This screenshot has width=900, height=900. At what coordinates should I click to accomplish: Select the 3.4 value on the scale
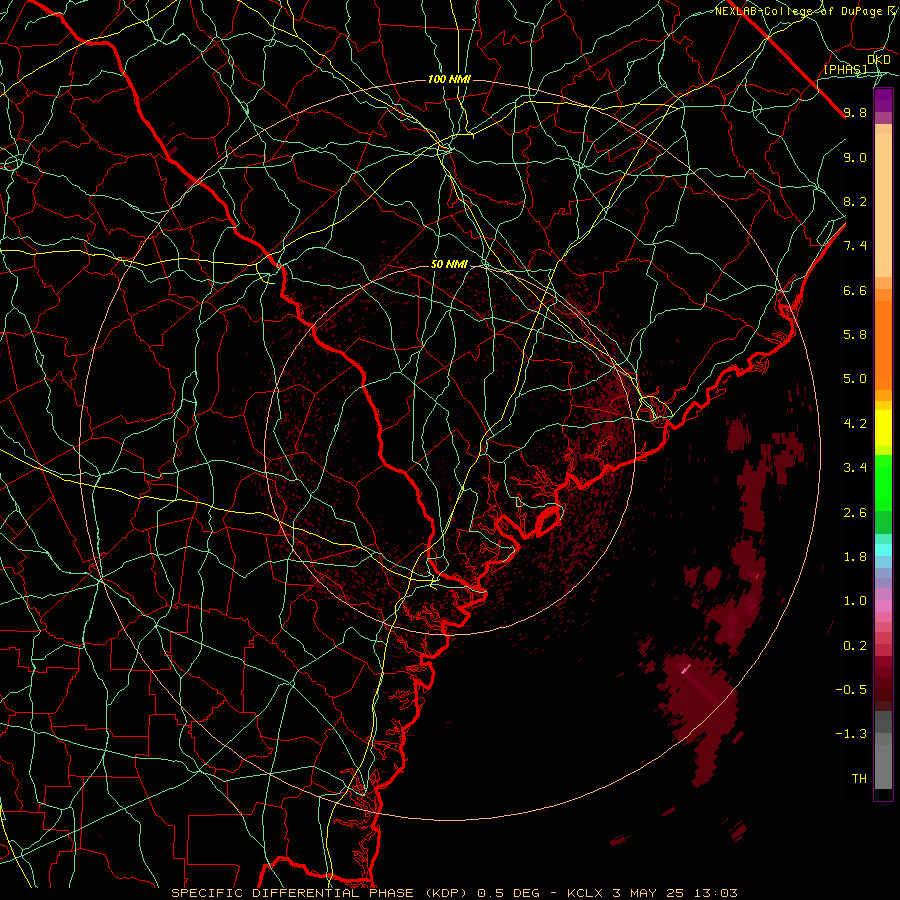[855, 468]
